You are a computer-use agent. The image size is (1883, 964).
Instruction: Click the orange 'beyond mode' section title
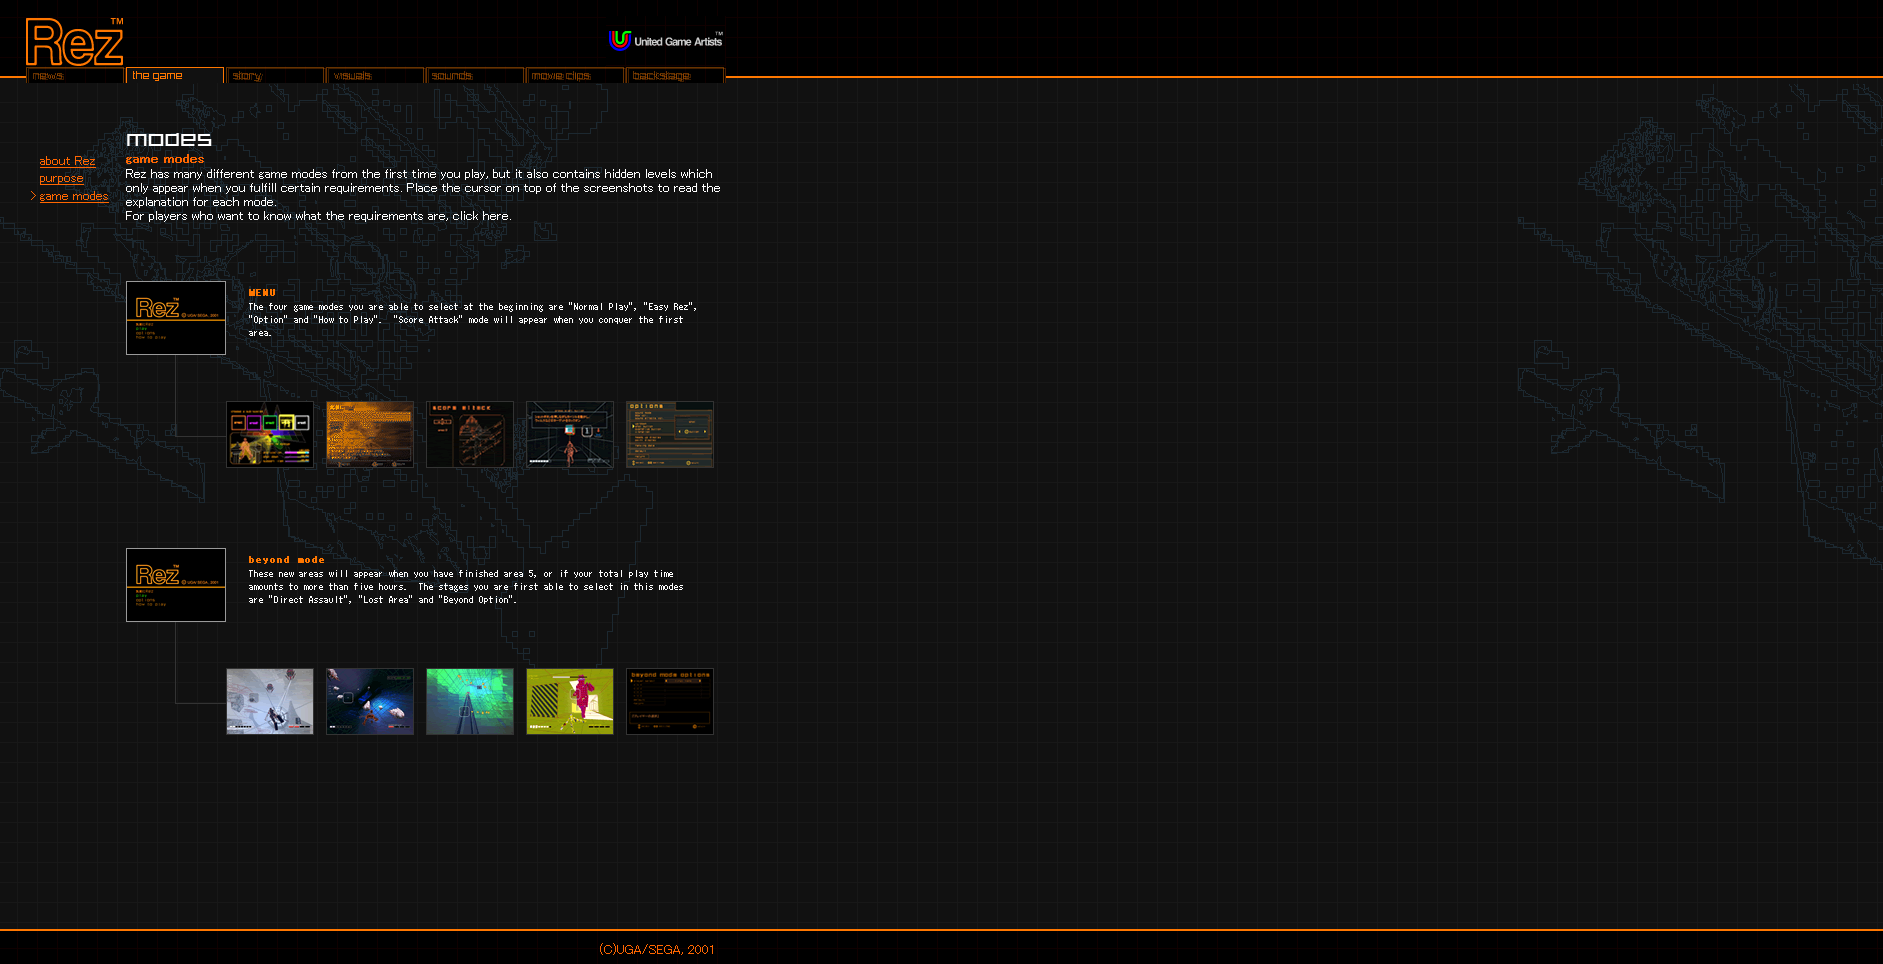(x=286, y=560)
